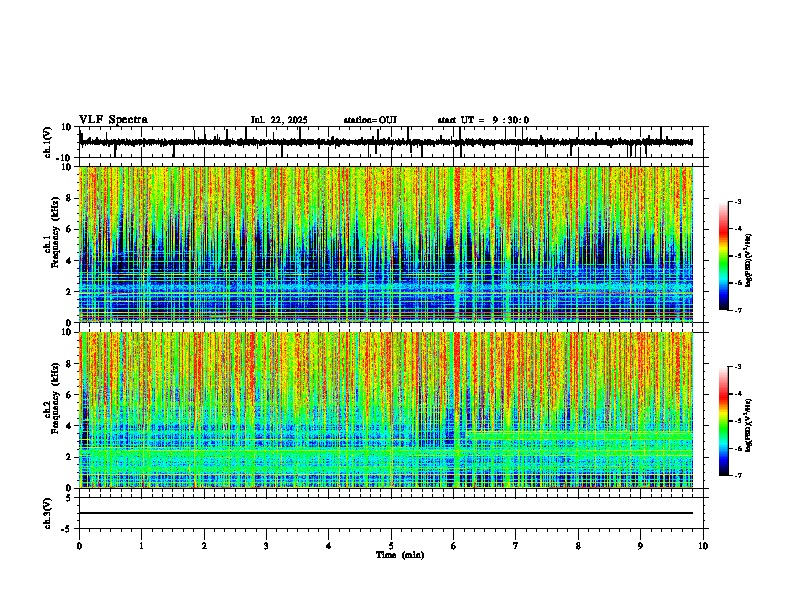792x612 pixels.
Task: Click time axis tick label '2'
Action: click(x=204, y=545)
